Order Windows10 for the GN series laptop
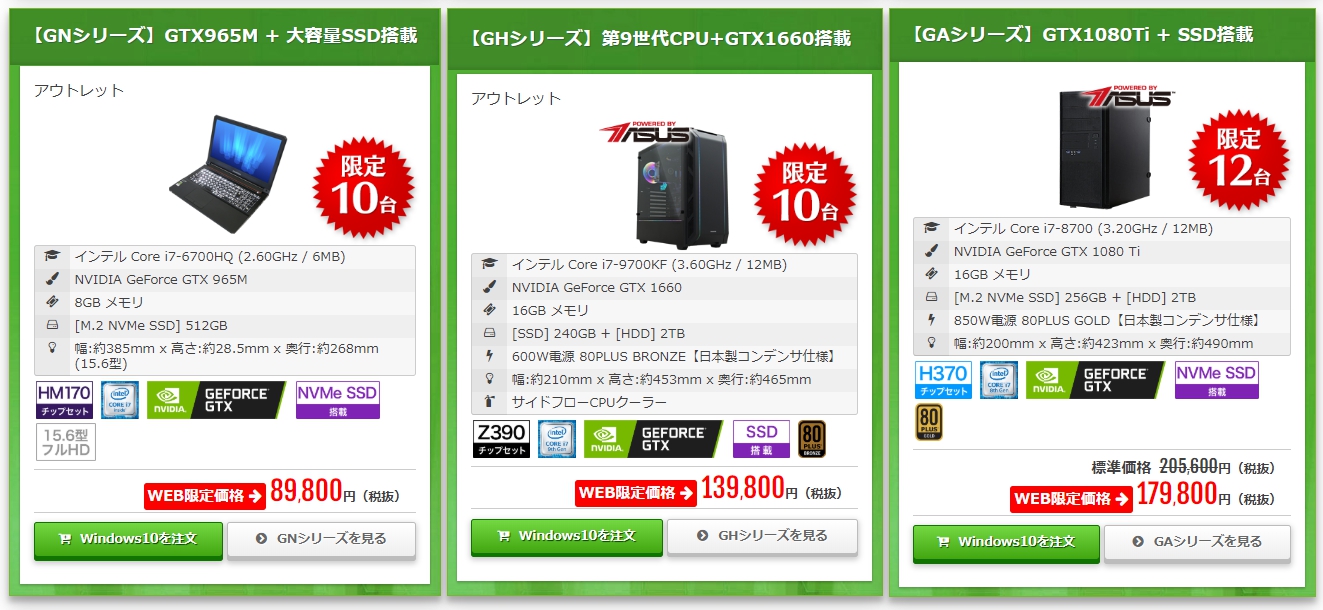 (128, 539)
